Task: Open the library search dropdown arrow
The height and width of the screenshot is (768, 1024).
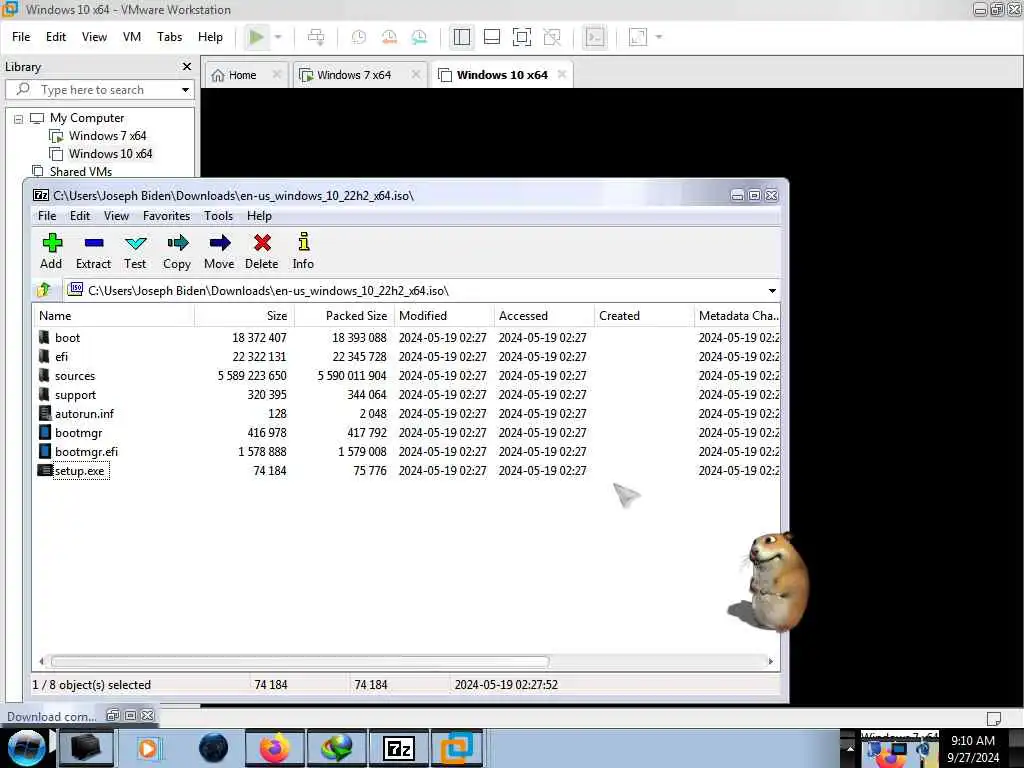Action: tap(185, 89)
